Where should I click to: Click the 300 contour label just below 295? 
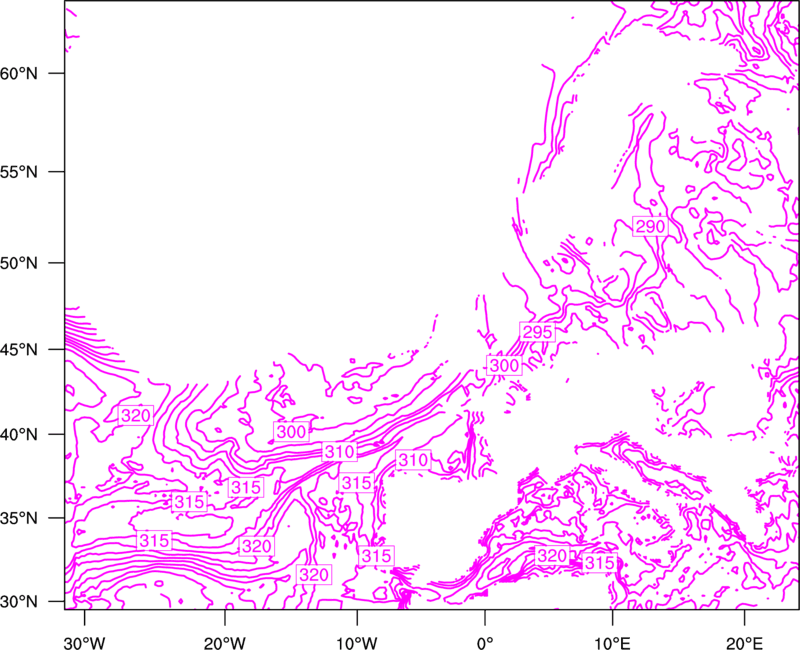pos(504,365)
